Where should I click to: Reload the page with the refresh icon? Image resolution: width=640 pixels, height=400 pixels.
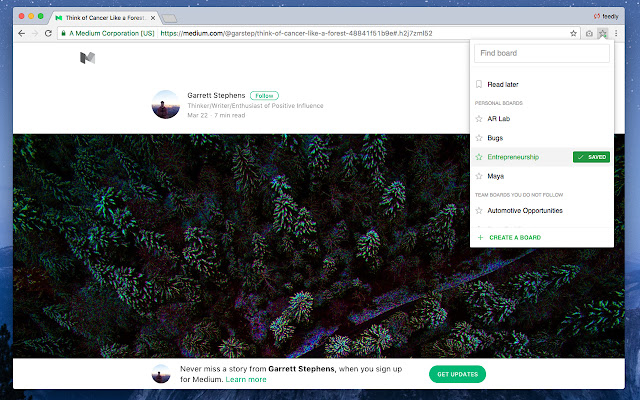pos(48,33)
